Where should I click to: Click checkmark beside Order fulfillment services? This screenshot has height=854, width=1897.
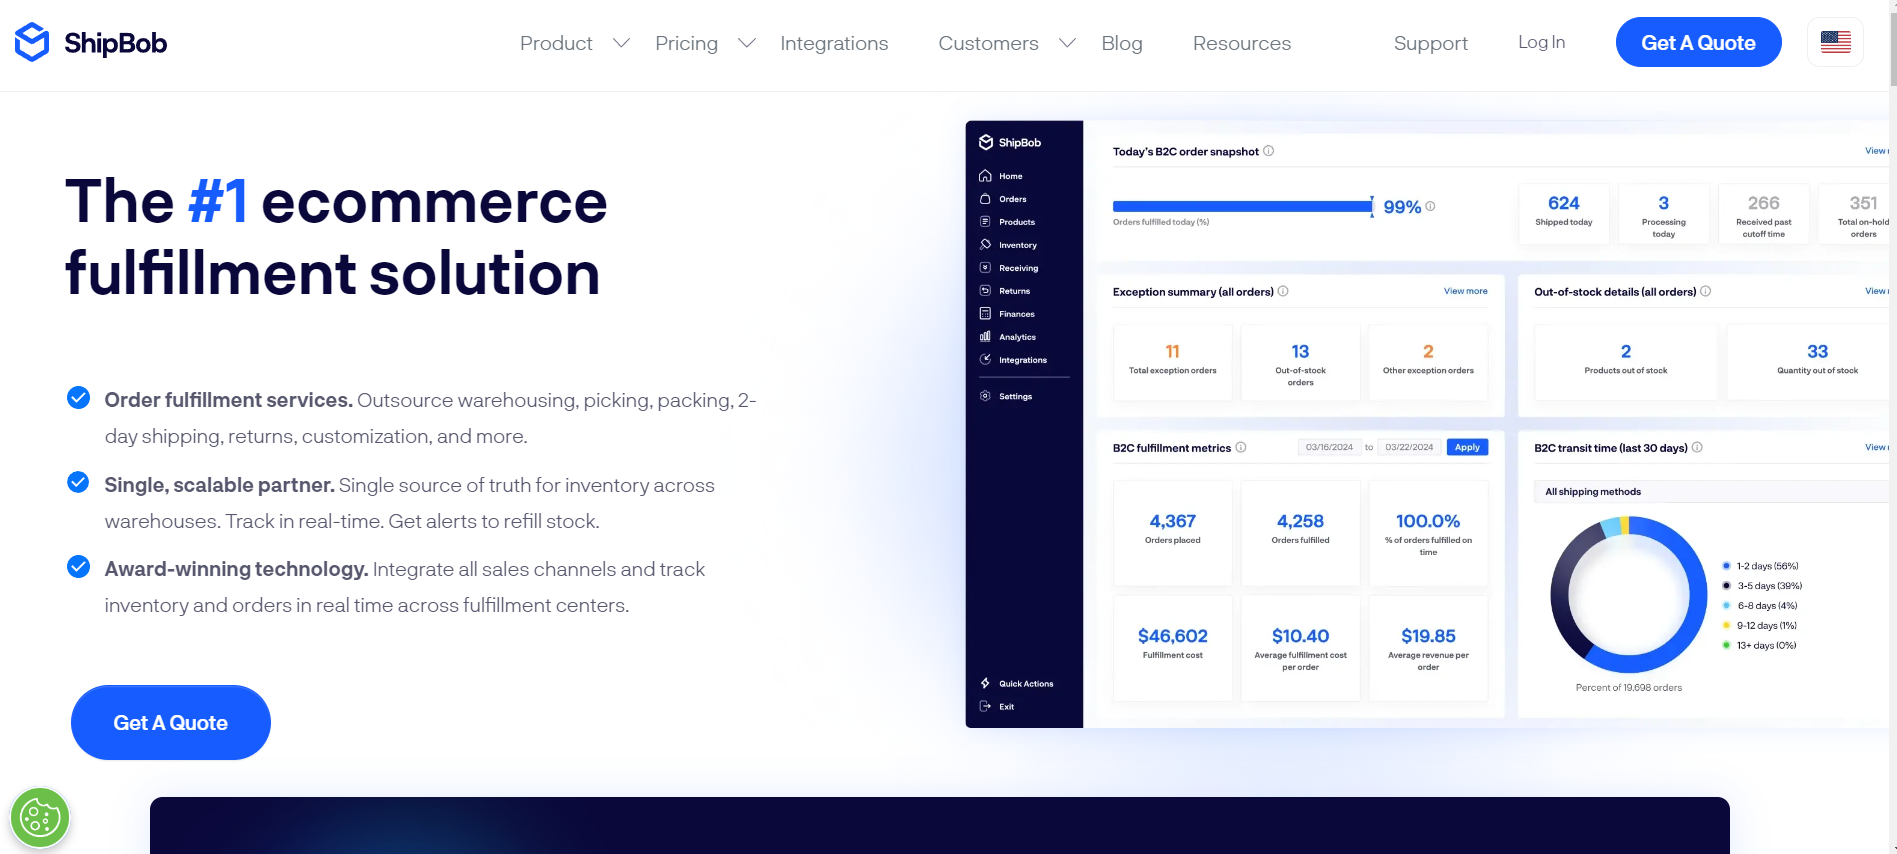(x=78, y=398)
